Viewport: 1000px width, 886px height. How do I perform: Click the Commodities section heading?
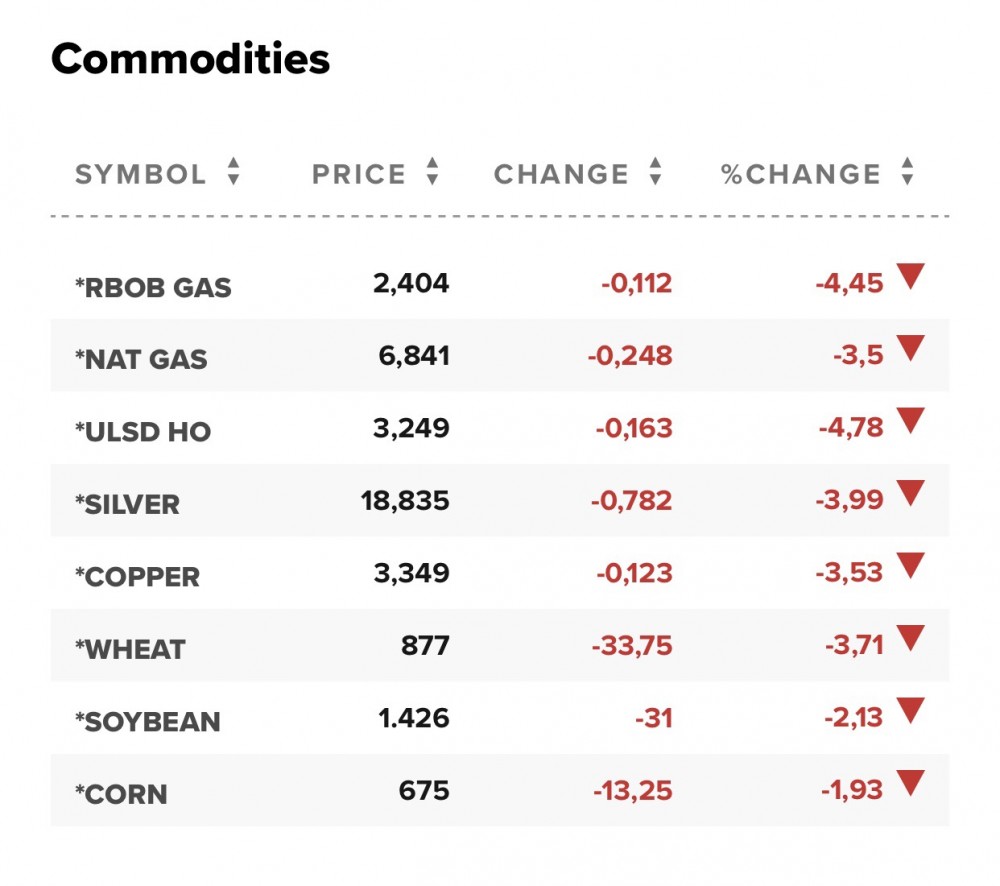(190, 61)
